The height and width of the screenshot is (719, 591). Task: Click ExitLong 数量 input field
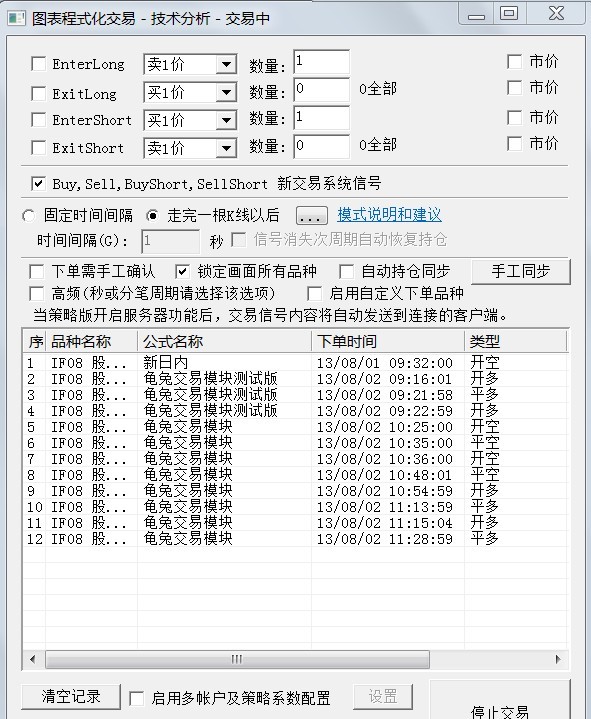(321, 89)
